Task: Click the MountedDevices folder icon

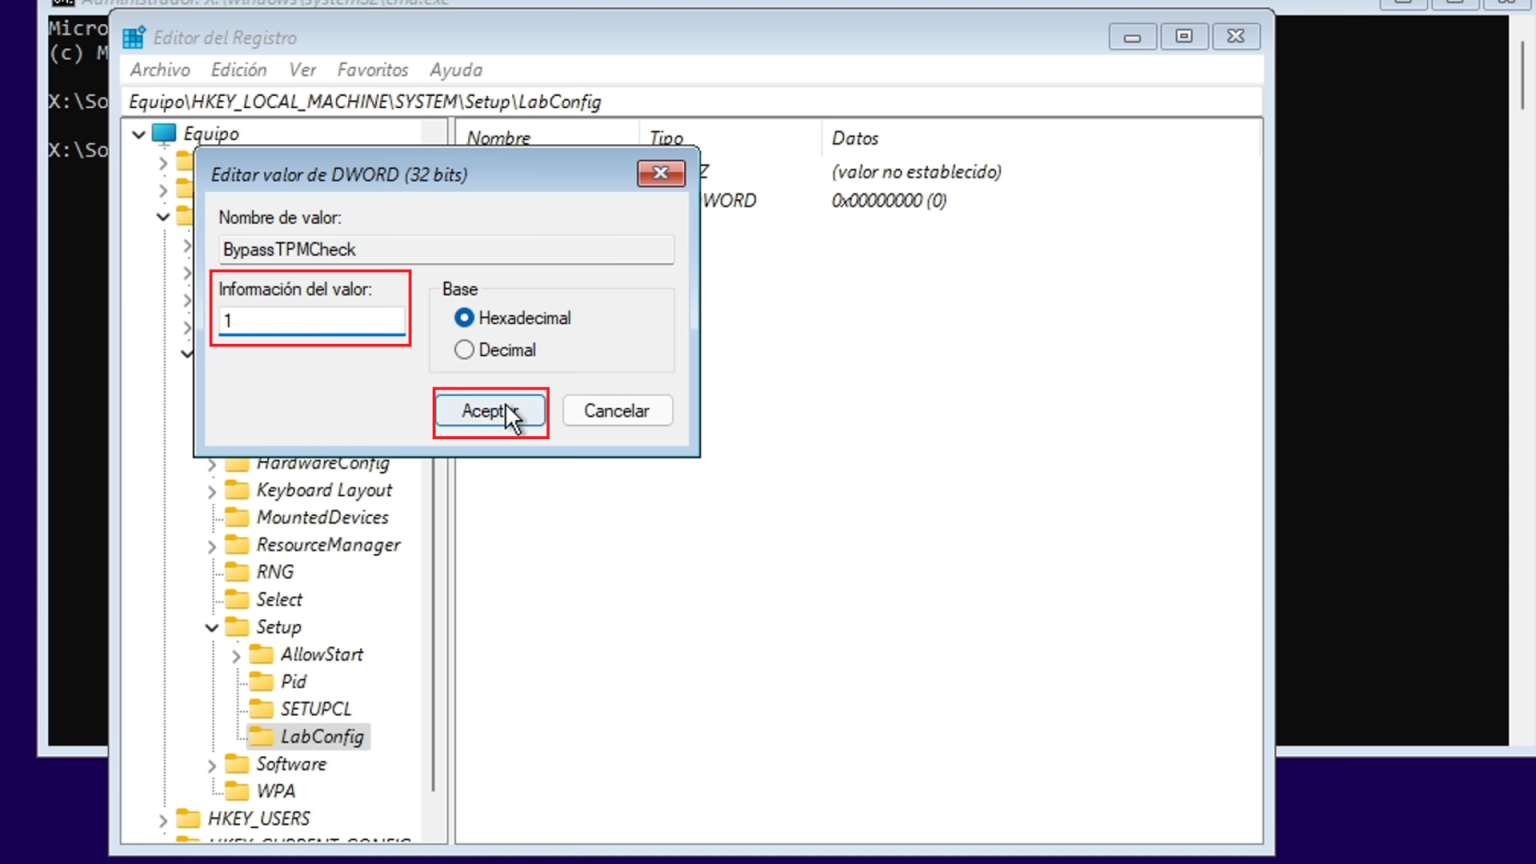Action: coord(237,517)
